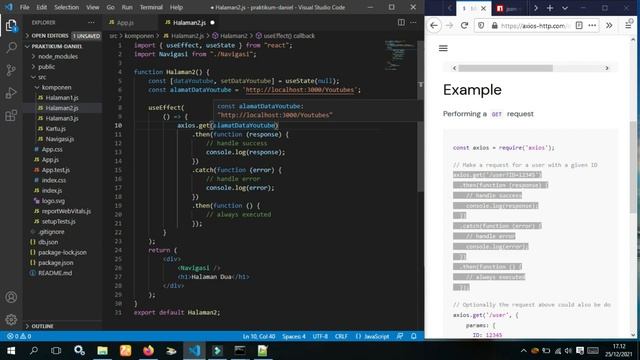Change line endings via CRLF
This screenshot has height=360, width=640.
(341, 336)
